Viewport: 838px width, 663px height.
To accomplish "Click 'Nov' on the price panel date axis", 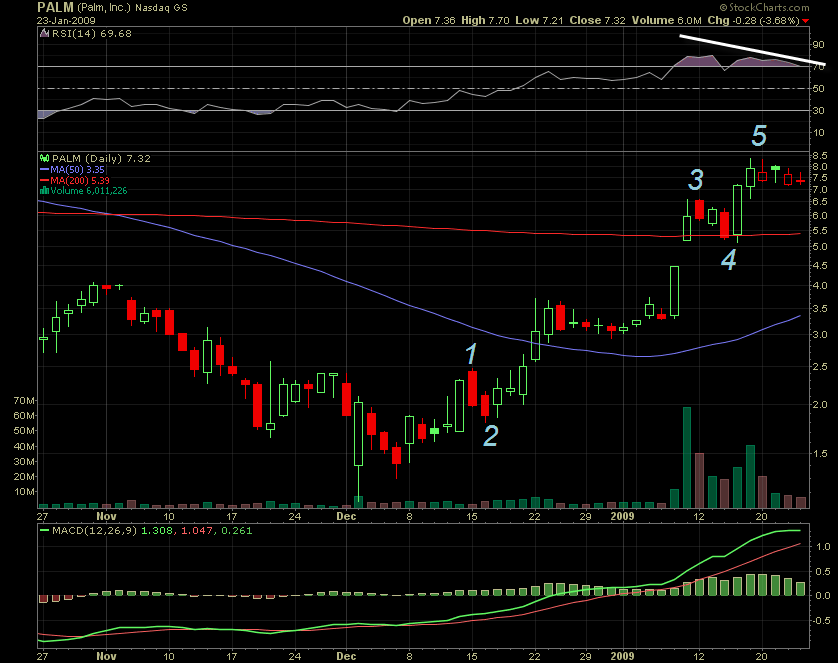I will (106, 517).
